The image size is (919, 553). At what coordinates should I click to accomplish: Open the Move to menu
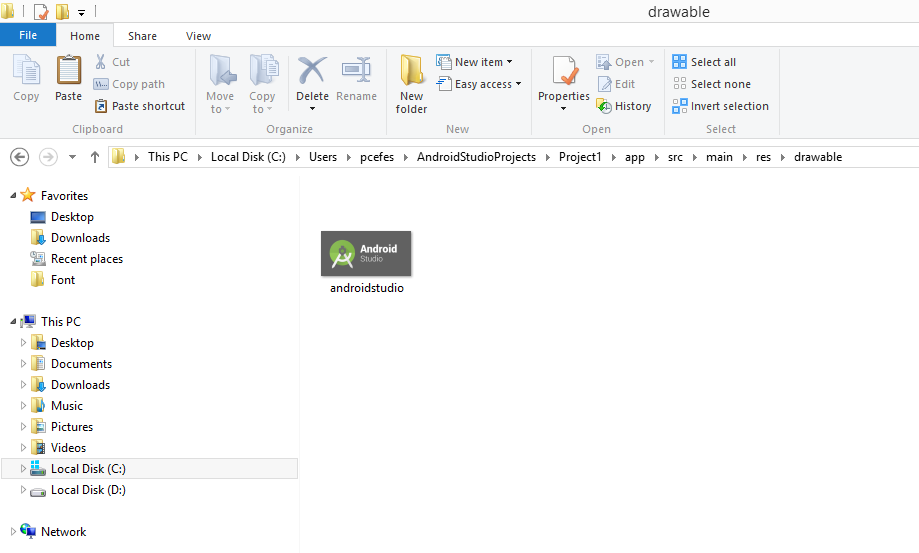pyautogui.click(x=220, y=85)
